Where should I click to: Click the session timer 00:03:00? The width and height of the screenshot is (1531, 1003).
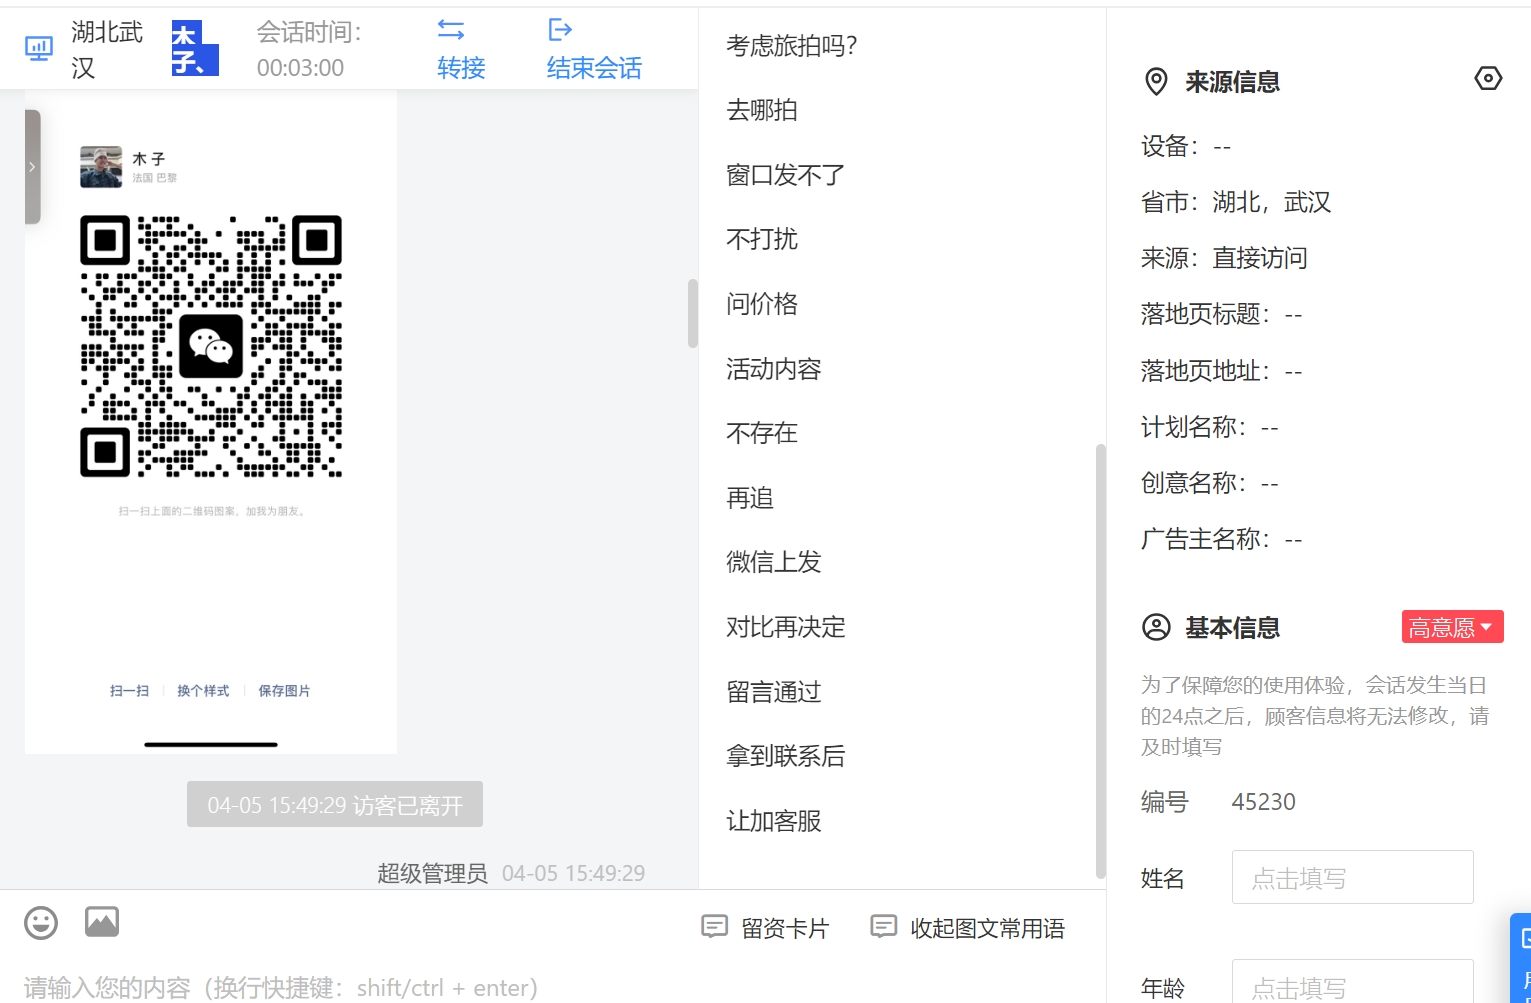pyautogui.click(x=300, y=68)
